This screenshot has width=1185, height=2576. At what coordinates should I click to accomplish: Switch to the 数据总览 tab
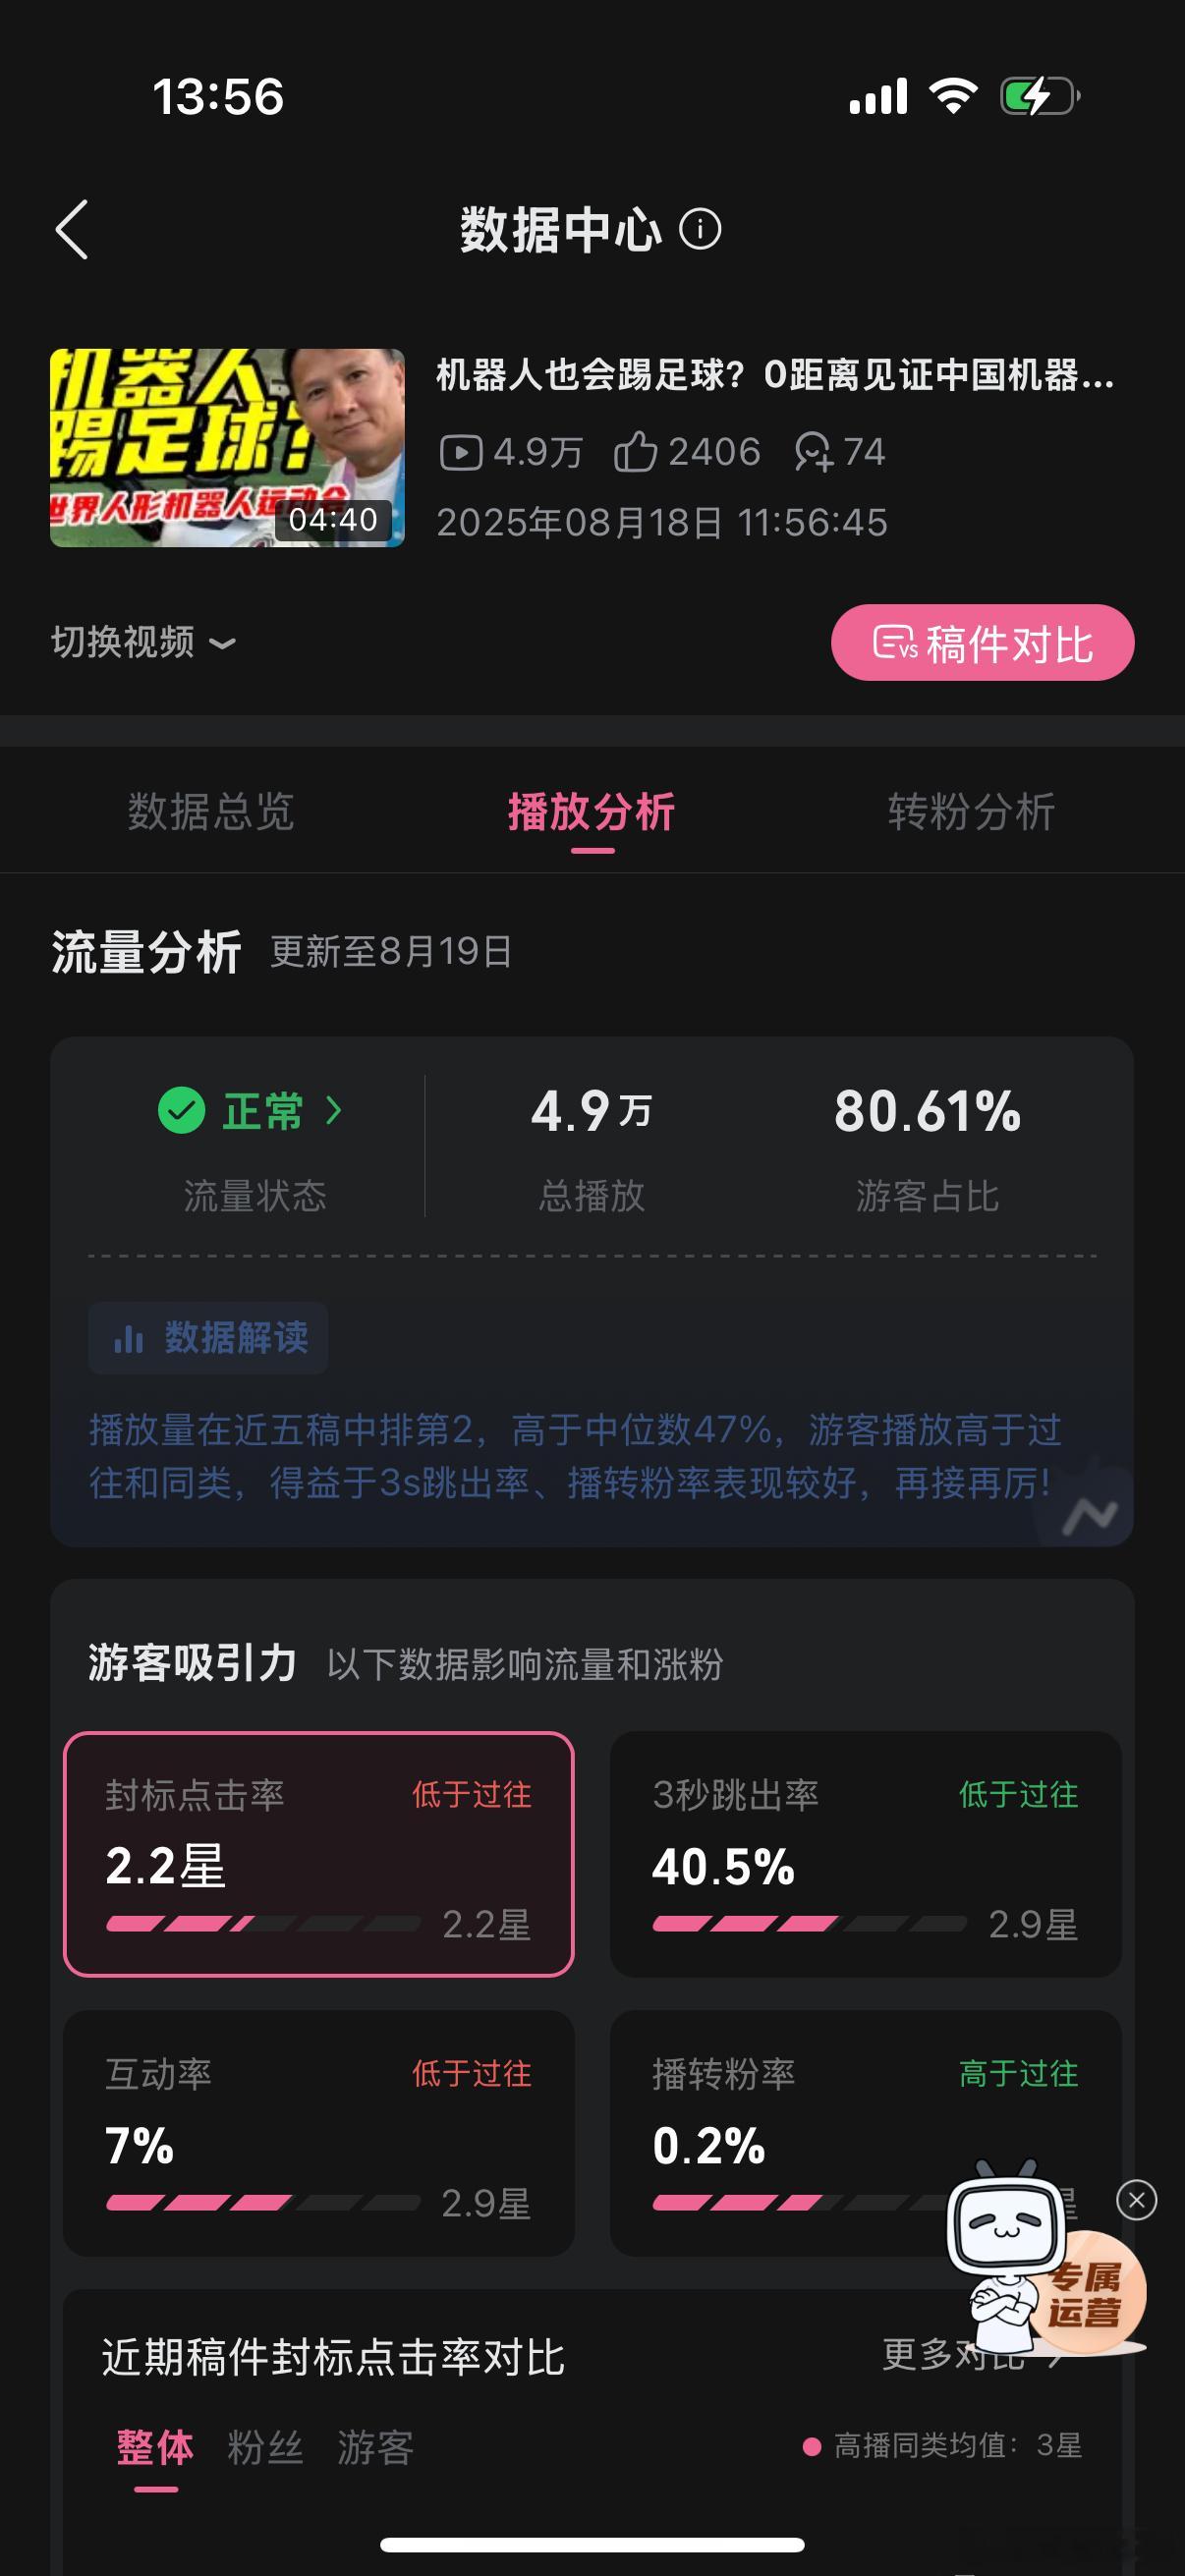(x=211, y=811)
